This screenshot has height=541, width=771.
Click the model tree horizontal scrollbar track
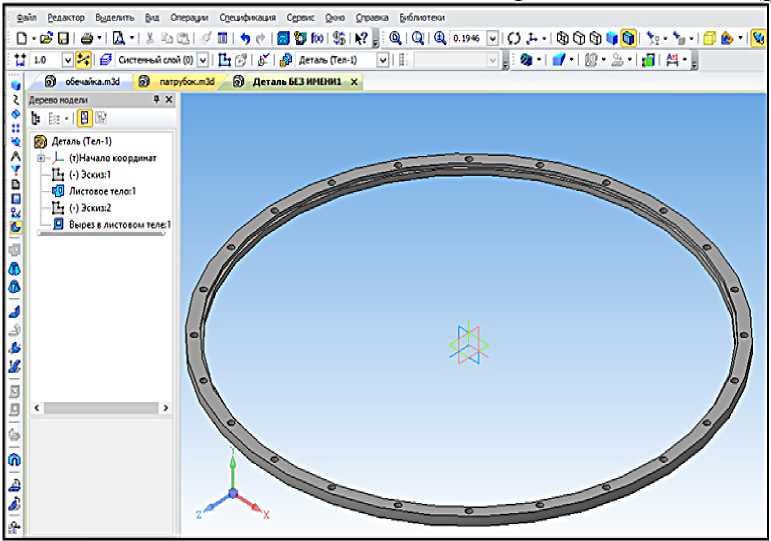tap(101, 408)
